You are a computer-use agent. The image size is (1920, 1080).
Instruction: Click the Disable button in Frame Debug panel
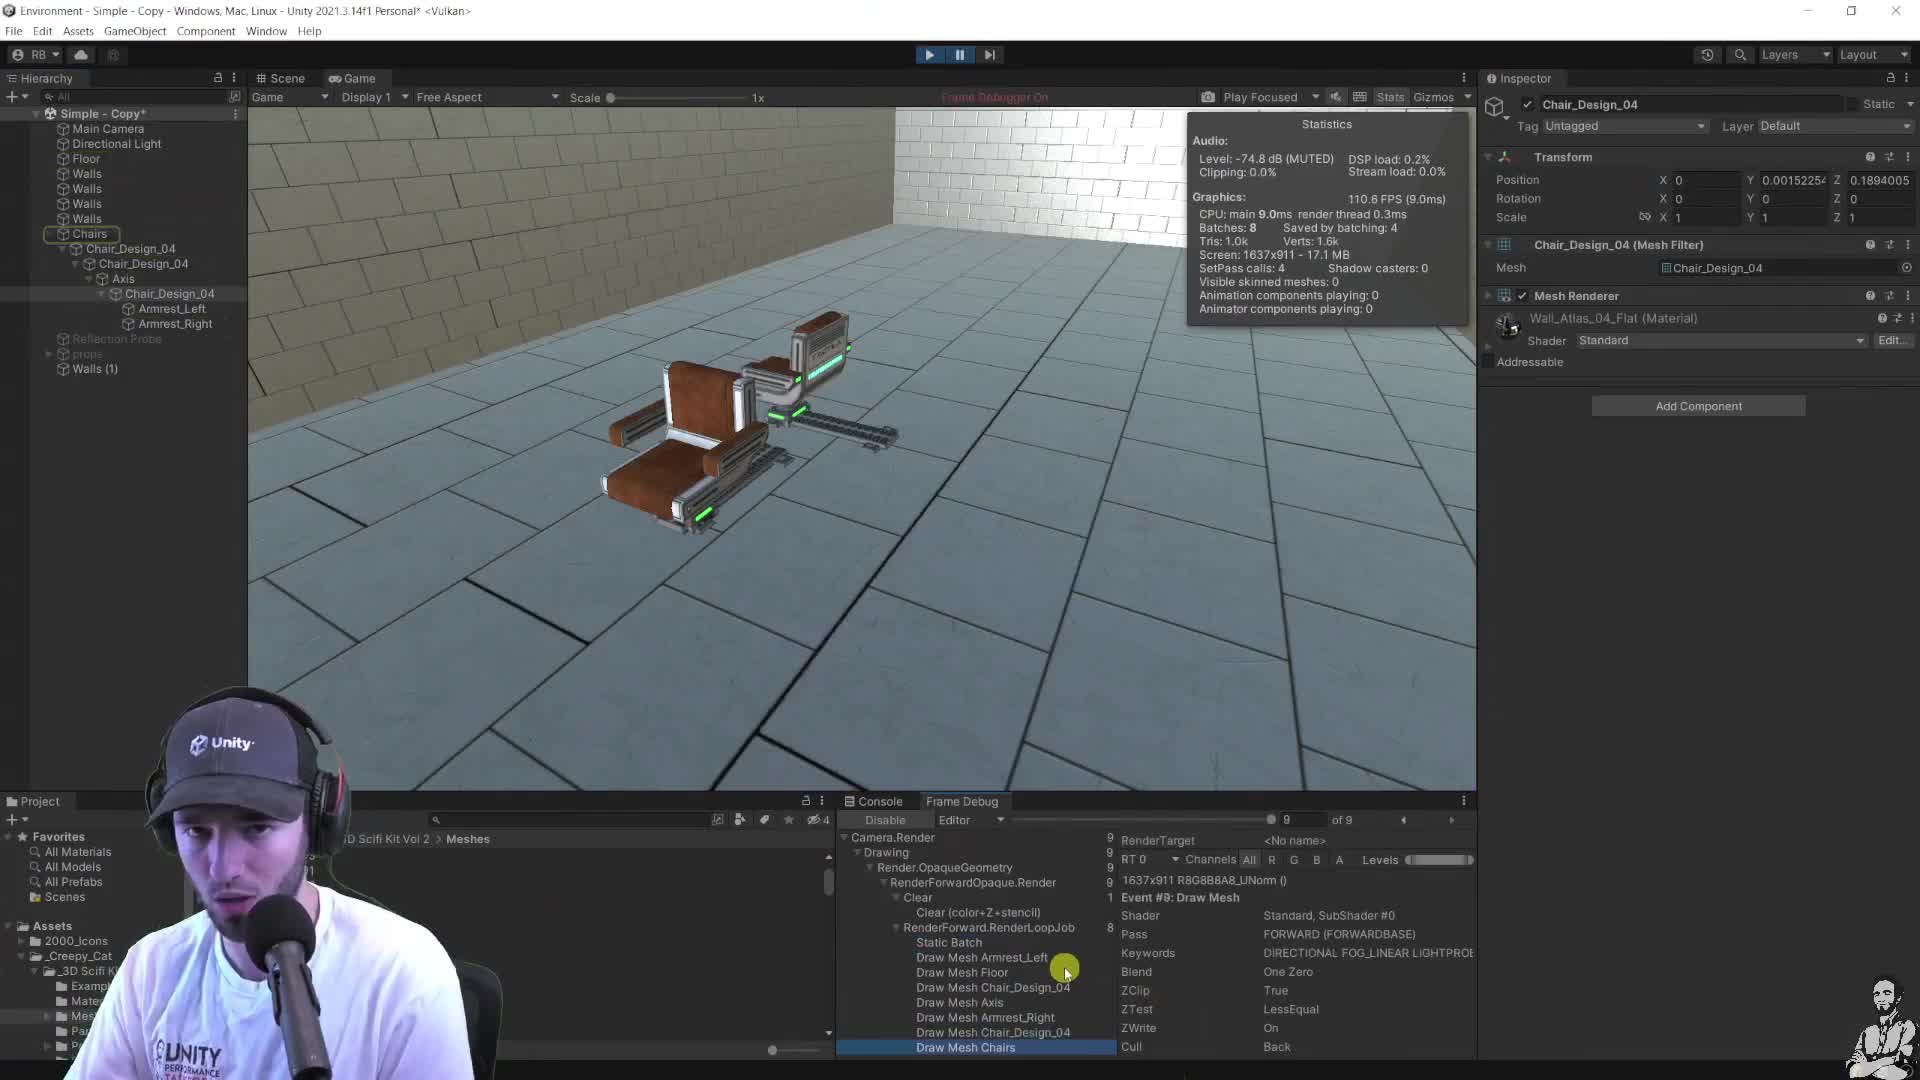(884, 819)
